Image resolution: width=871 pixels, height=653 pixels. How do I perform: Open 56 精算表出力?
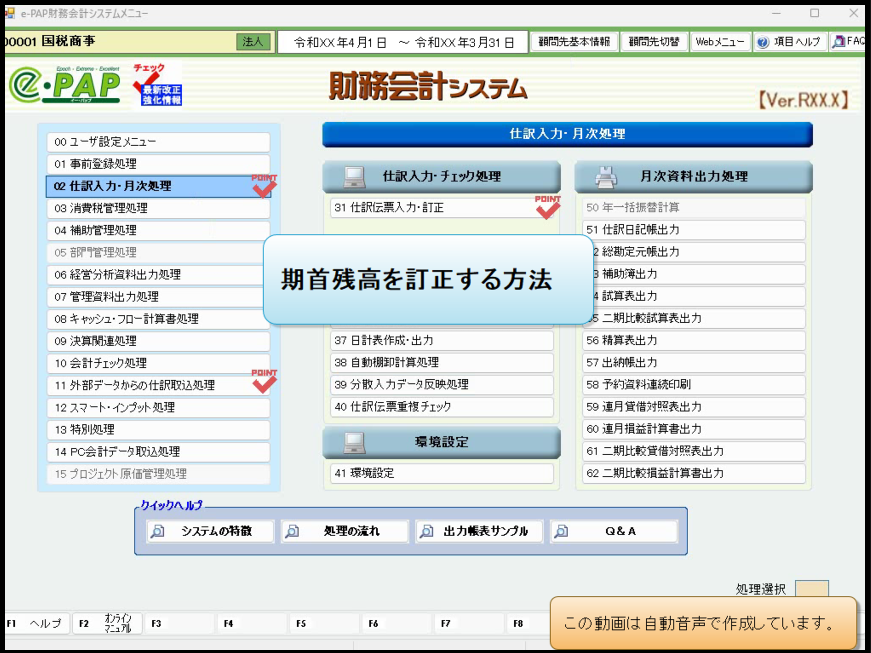[x=692, y=340]
